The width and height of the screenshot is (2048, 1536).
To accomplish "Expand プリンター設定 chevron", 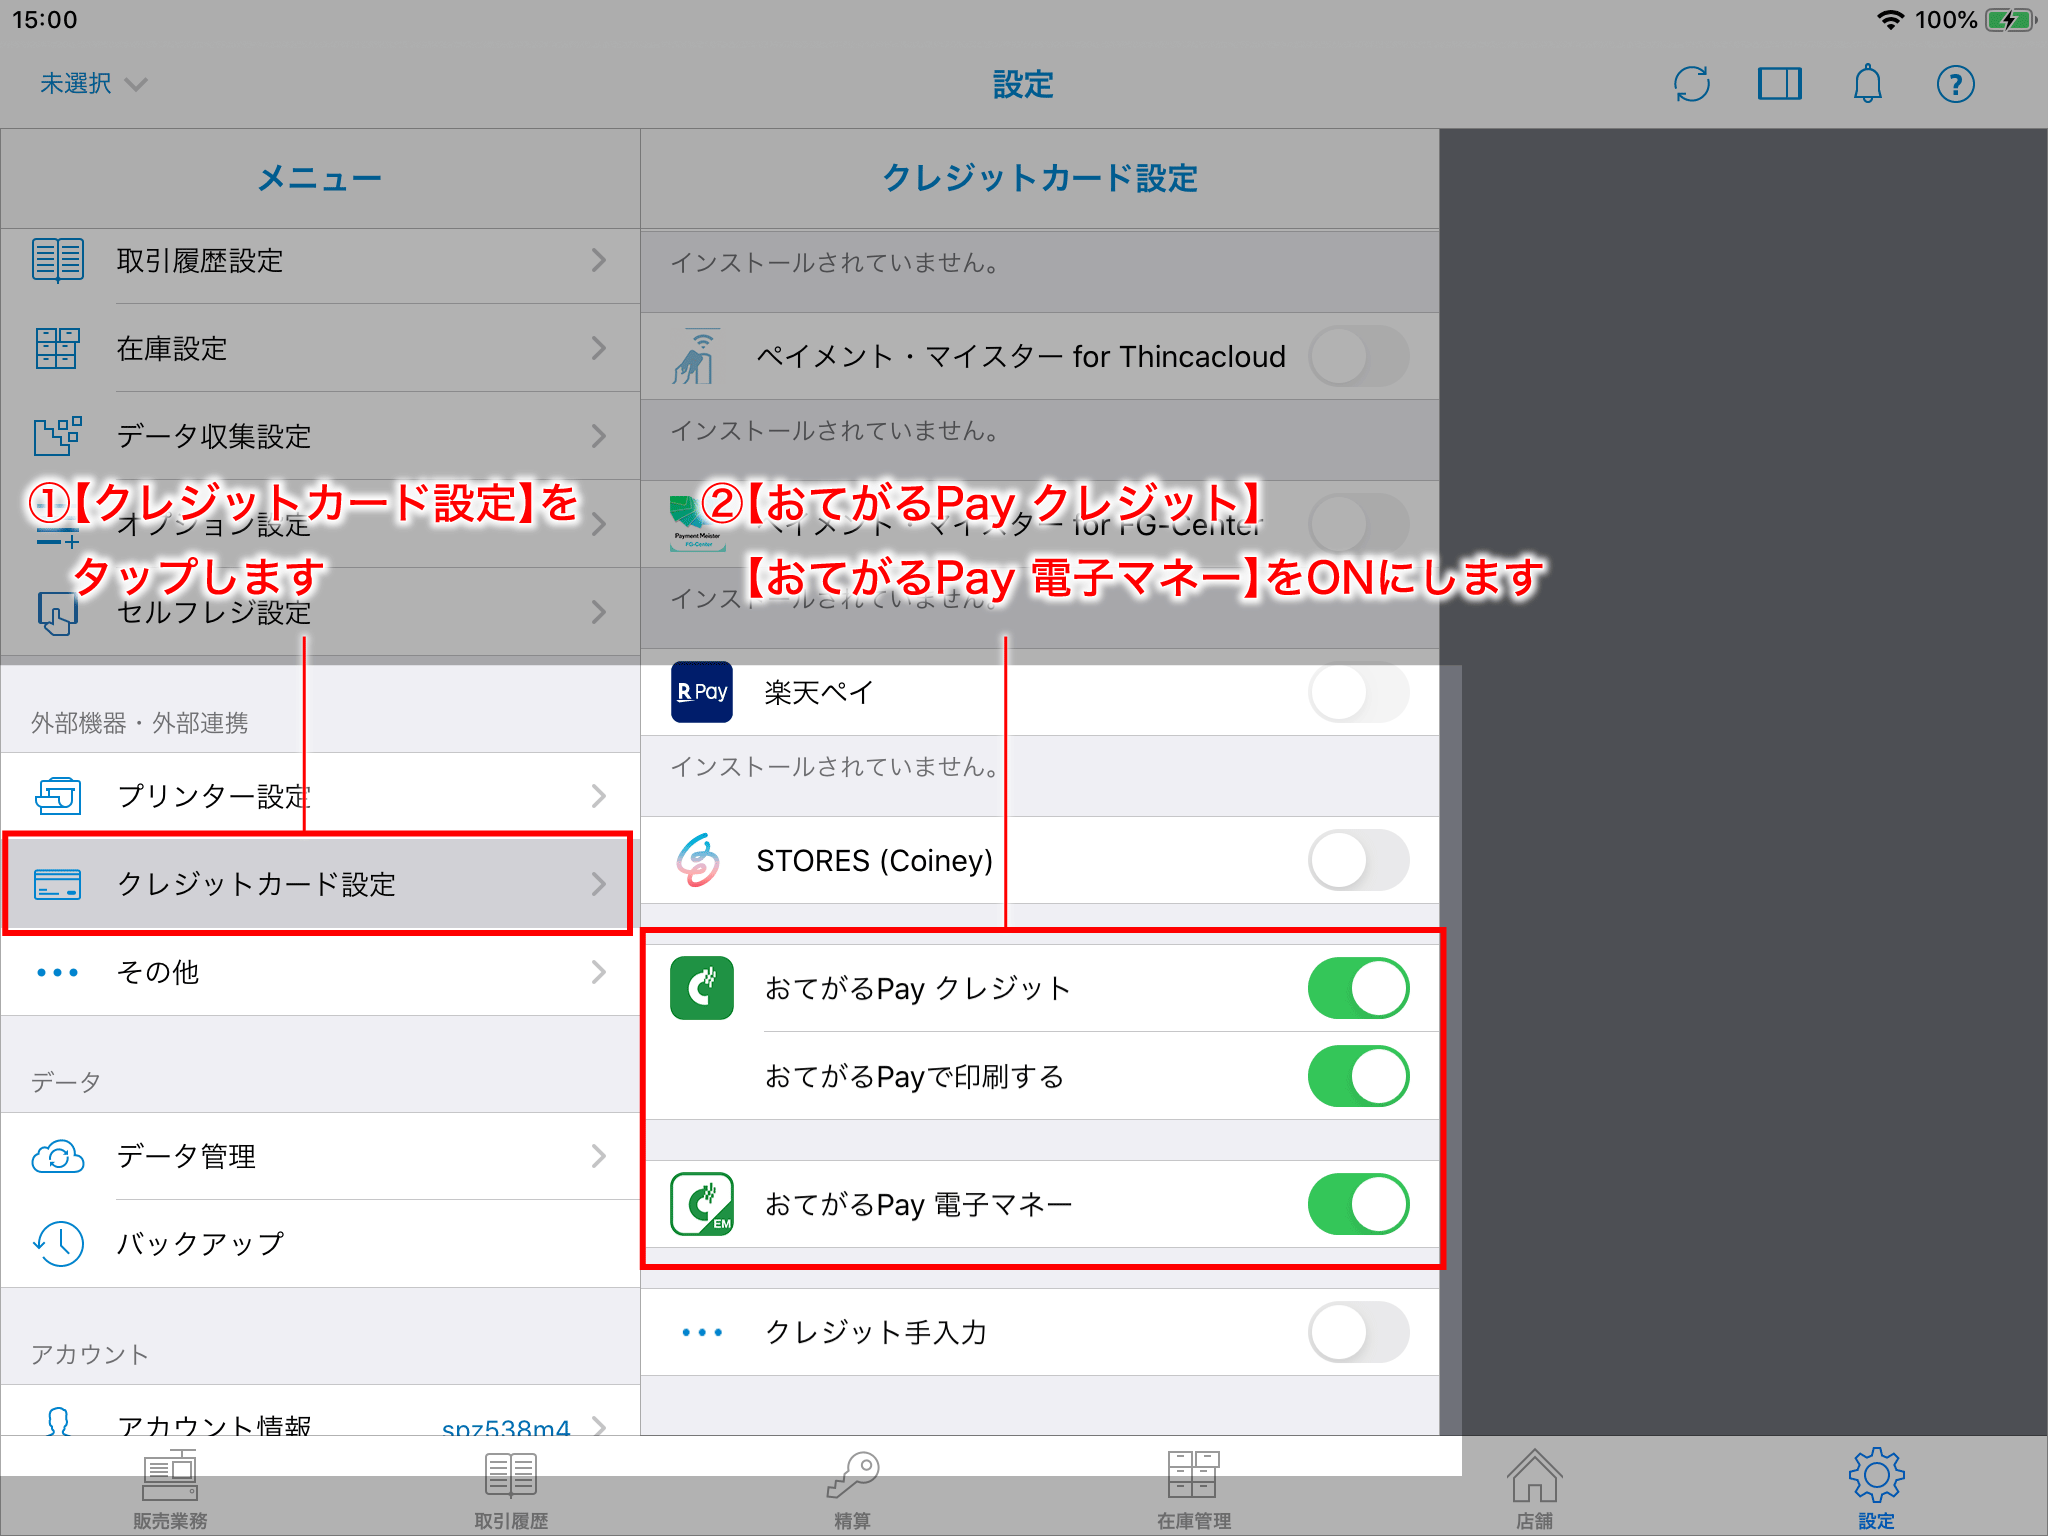I will [598, 796].
